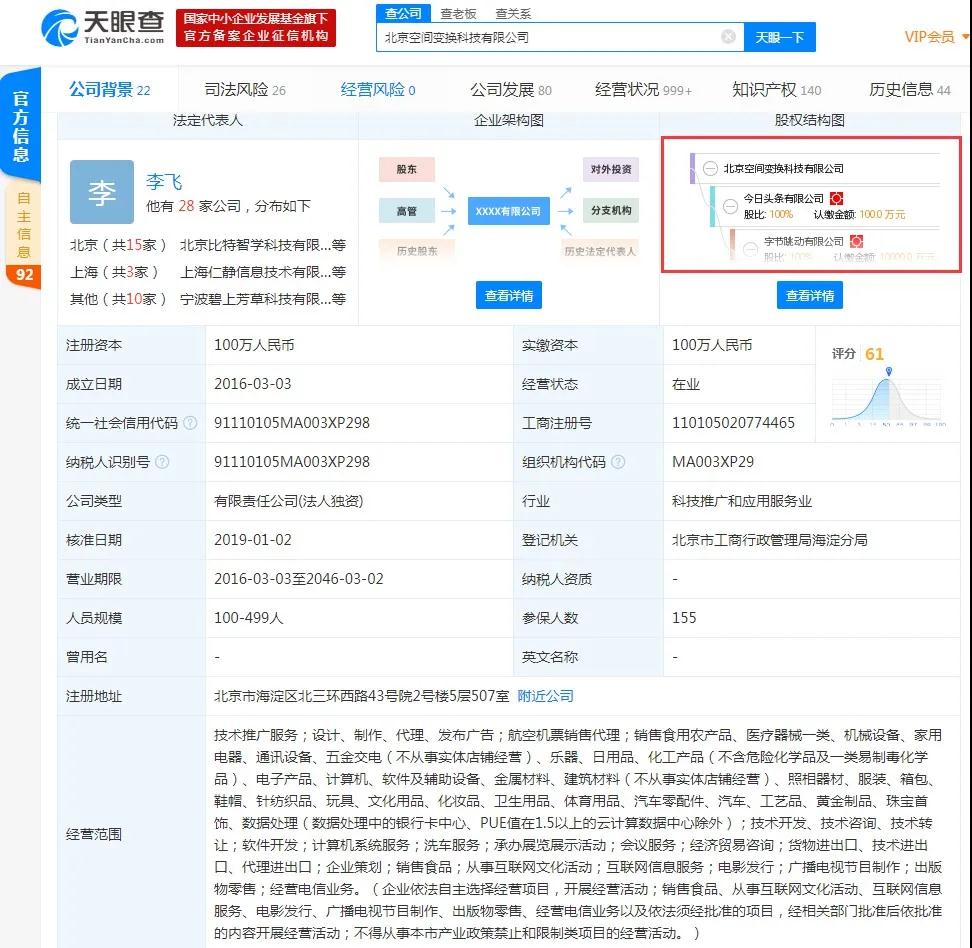Select the registered address text
The image size is (972, 948).
[361, 696]
